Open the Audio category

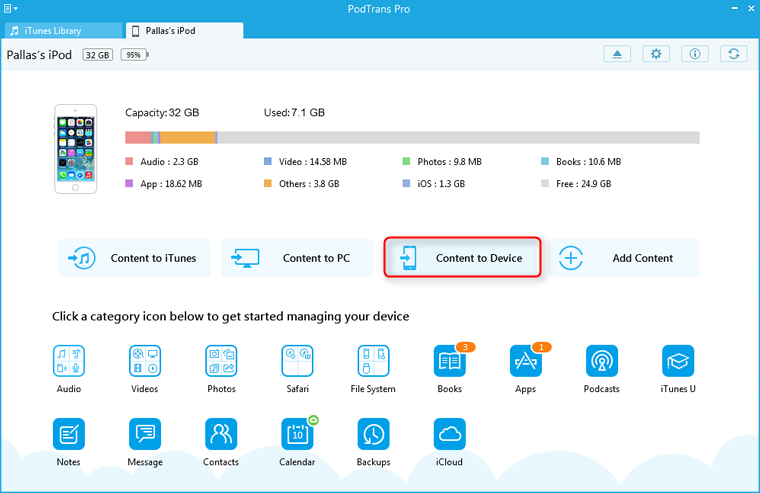pyautogui.click(x=69, y=360)
